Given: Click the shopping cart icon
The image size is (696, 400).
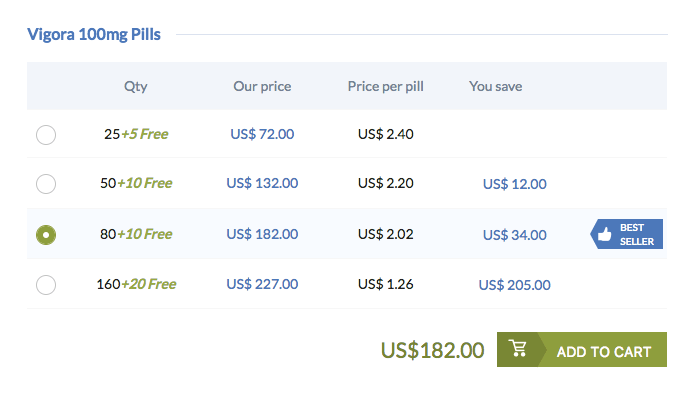Looking at the screenshot, I should (517, 349).
